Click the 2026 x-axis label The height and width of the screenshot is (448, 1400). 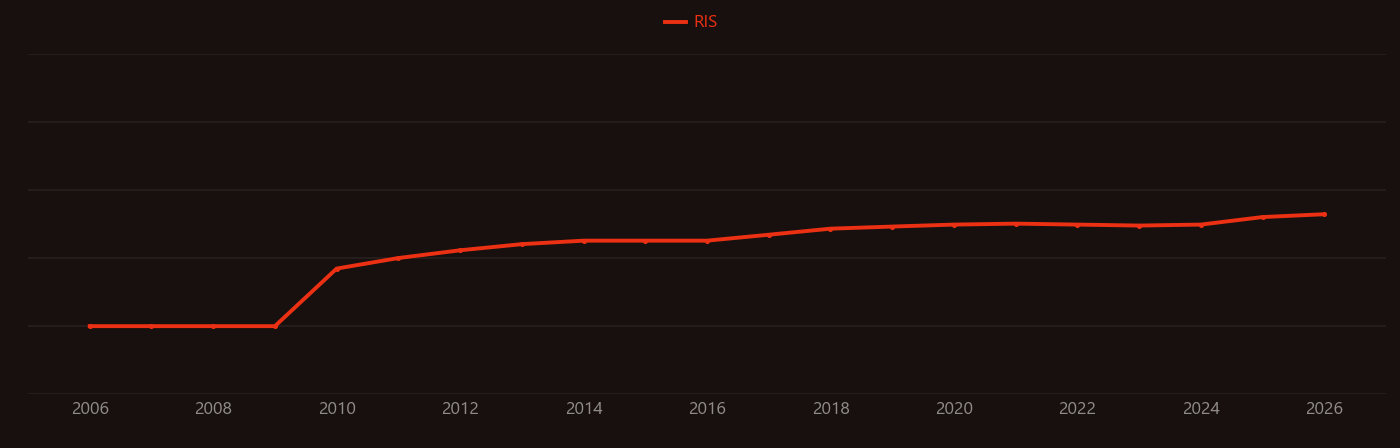click(1324, 409)
